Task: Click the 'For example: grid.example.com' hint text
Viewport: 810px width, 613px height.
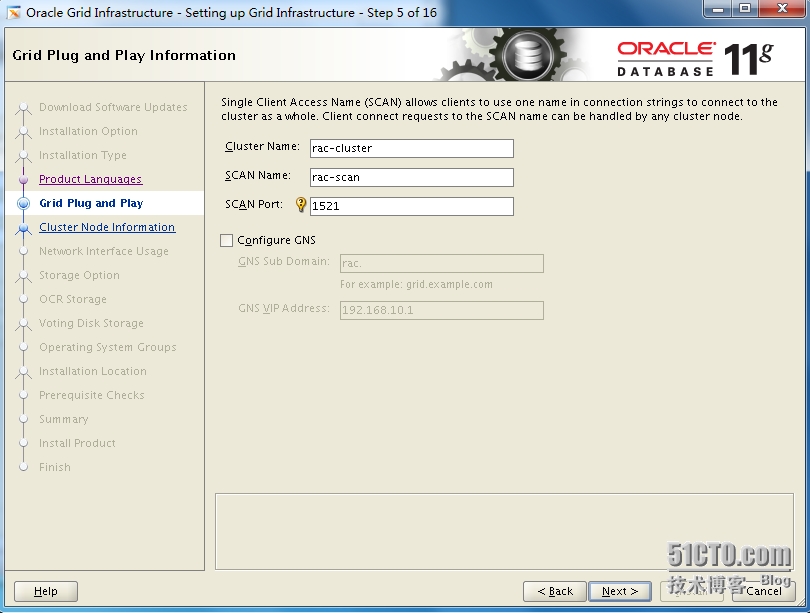Action: click(416, 285)
